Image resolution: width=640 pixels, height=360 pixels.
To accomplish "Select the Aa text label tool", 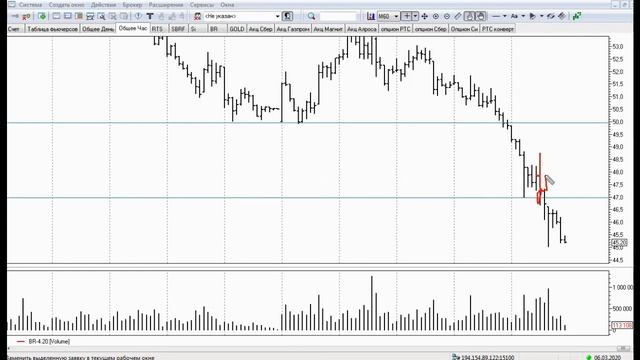I will (x=514, y=16).
